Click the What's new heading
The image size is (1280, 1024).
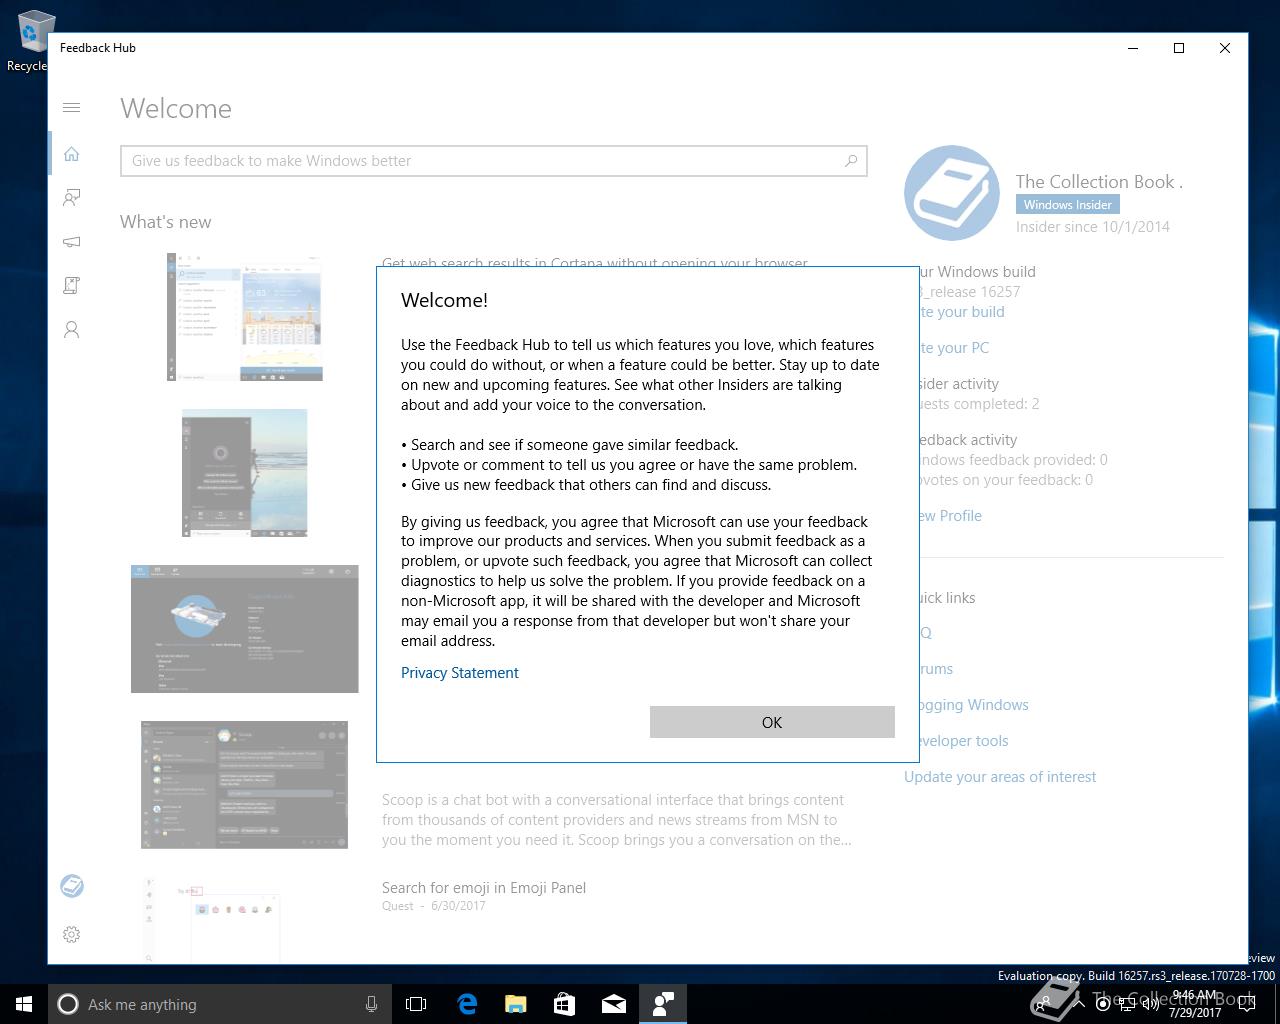pyautogui.click(x=166, y=222)
